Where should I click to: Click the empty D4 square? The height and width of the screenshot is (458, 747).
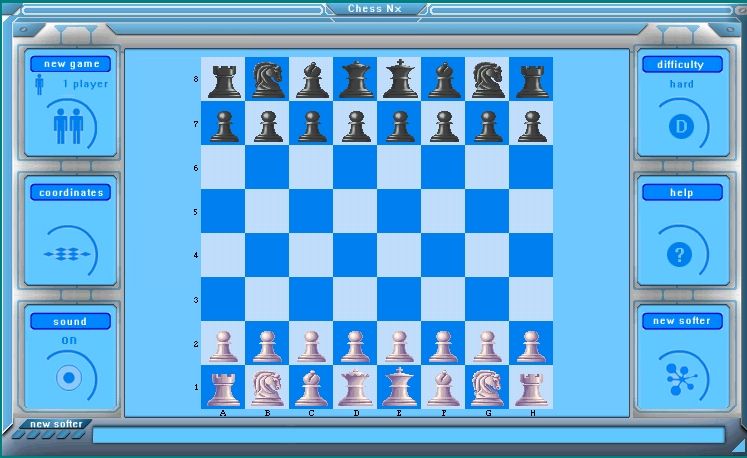(355, 255)
